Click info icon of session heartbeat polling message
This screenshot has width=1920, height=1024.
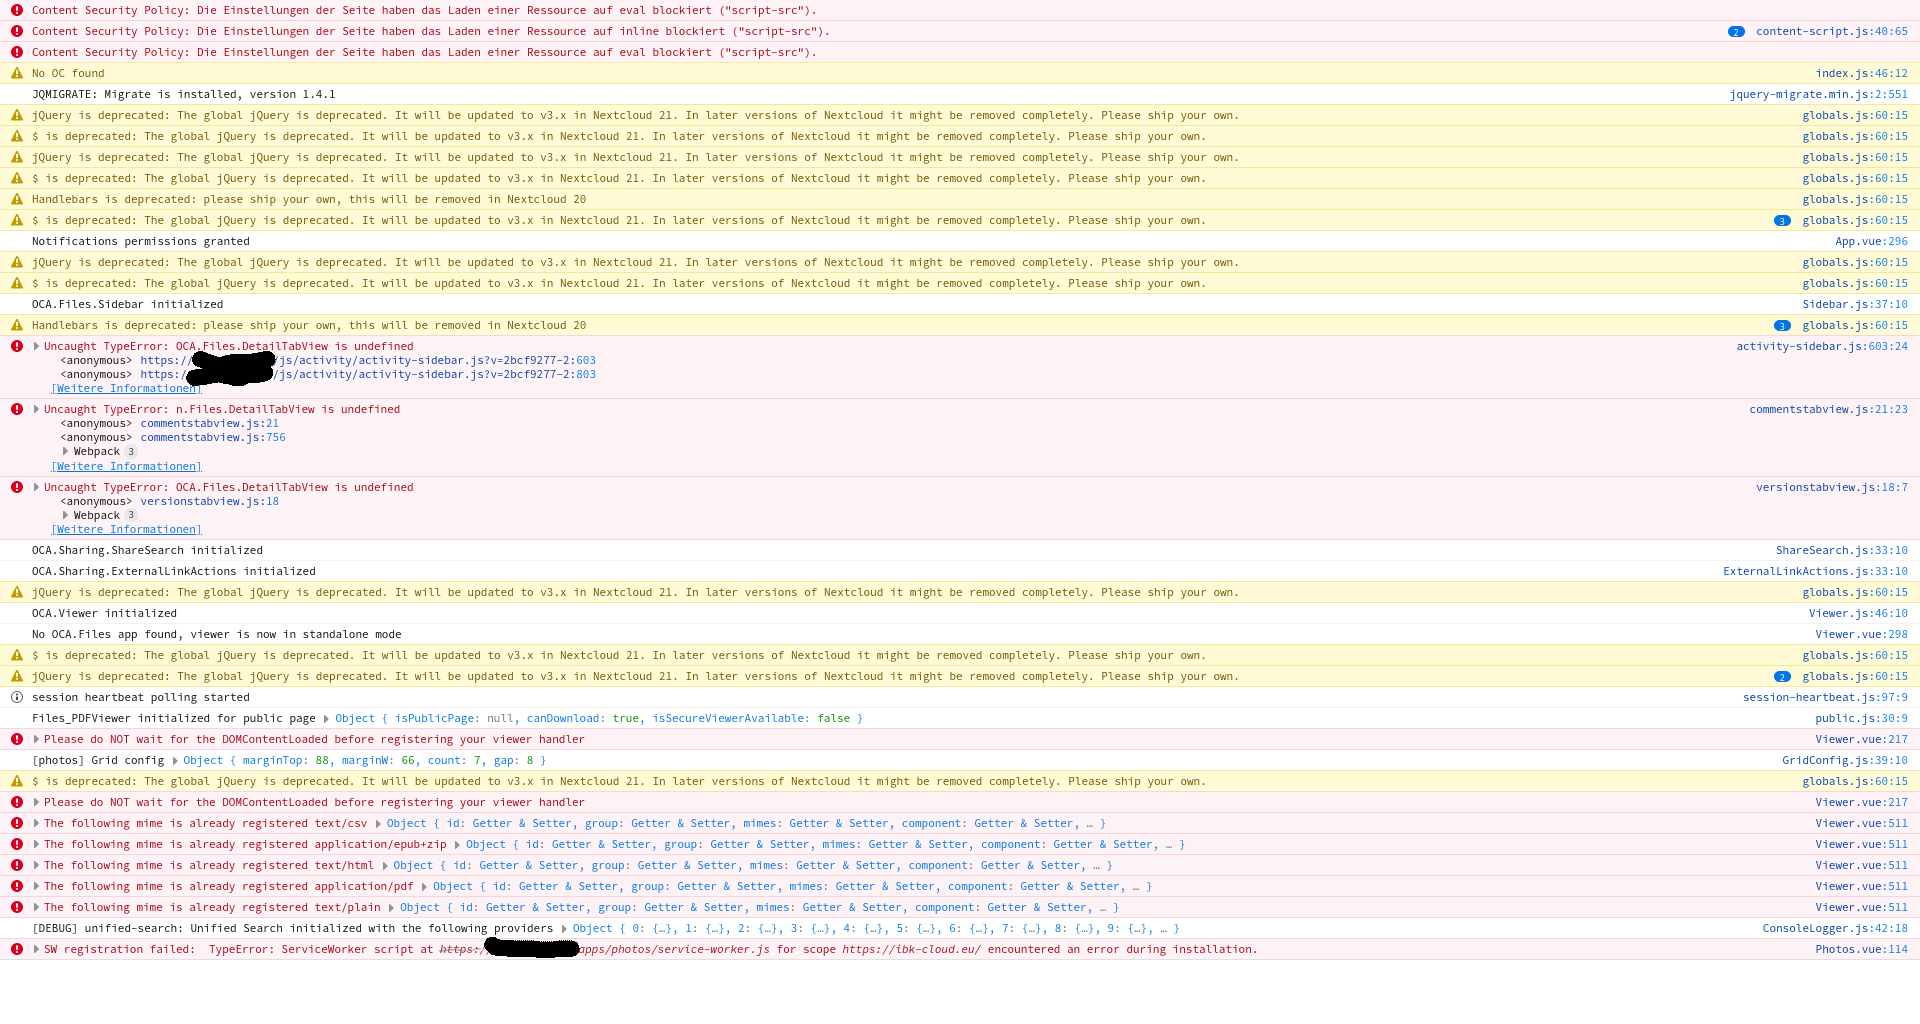17,697
